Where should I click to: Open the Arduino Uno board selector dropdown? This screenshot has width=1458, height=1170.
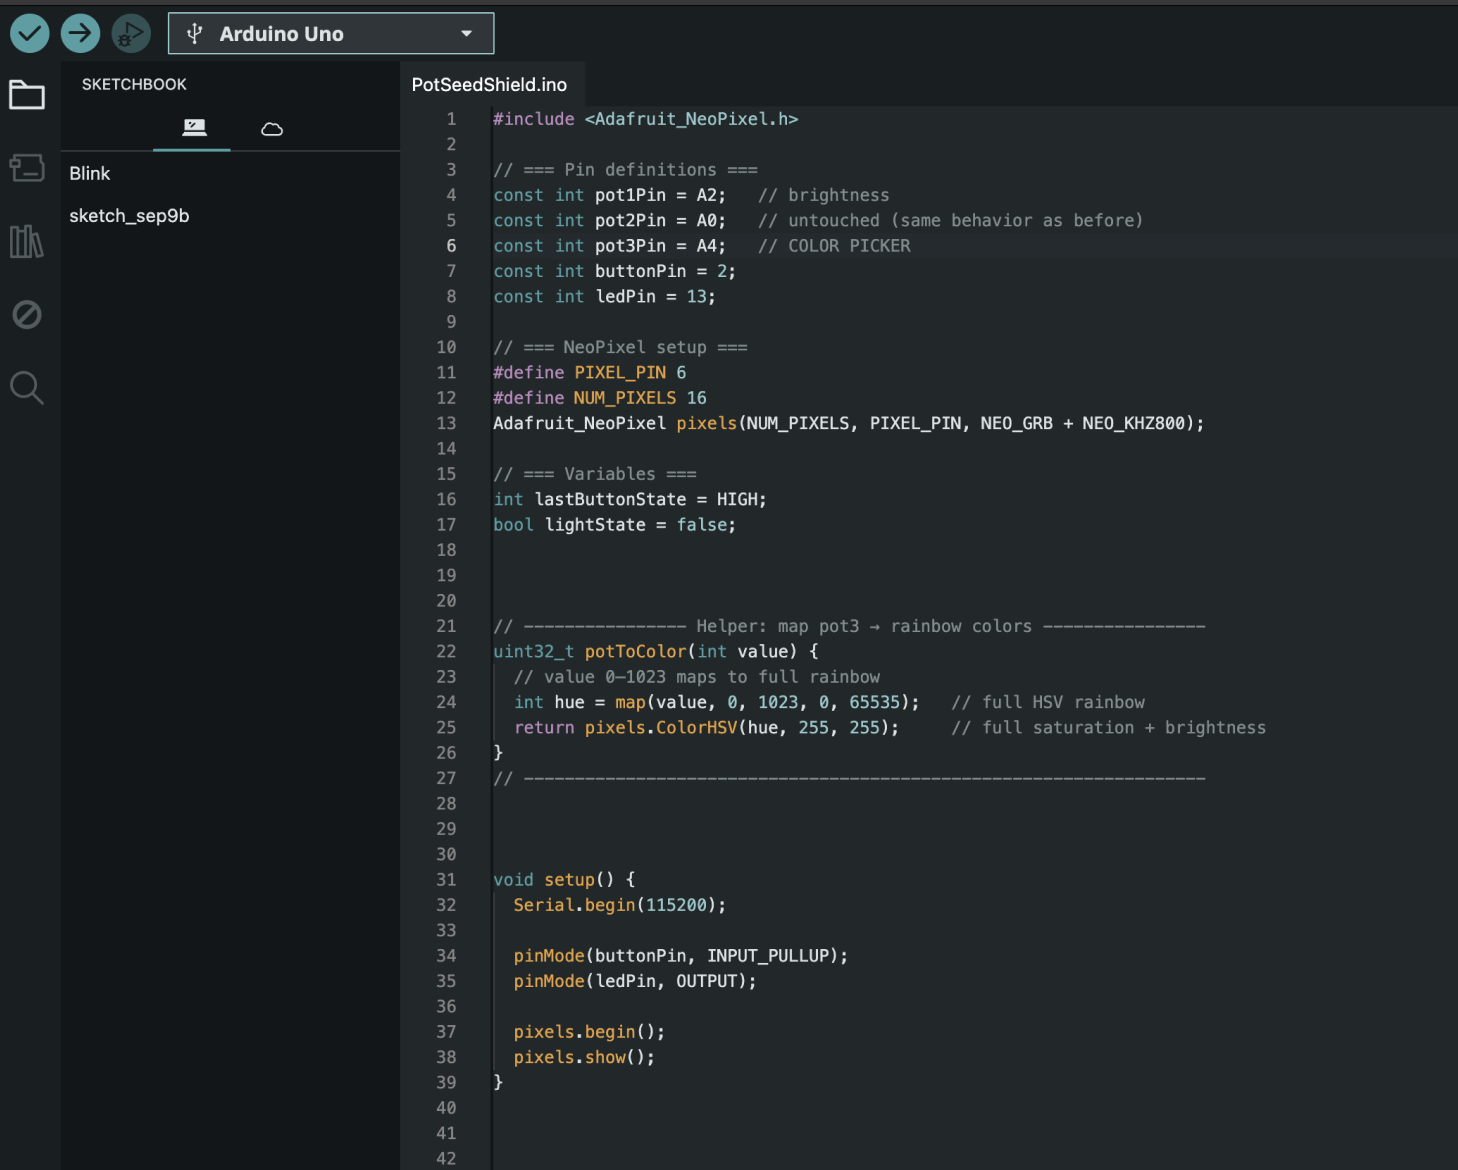point(330,34)
